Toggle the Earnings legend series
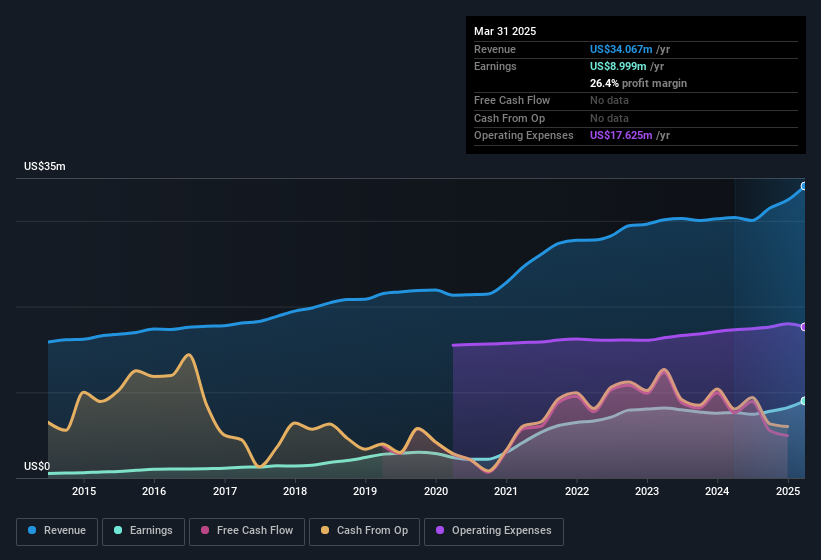The width and height of the screenshot is (821, 560). click(x=143, y=531)
